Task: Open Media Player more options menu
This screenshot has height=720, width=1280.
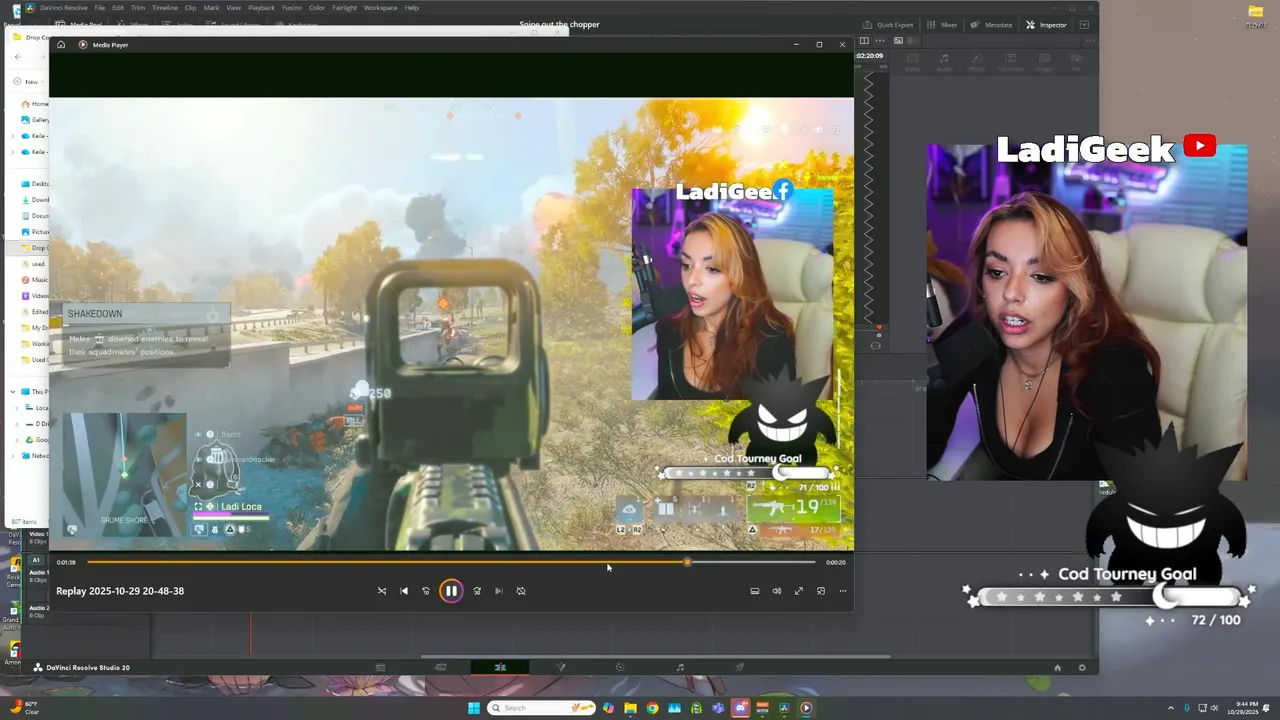Action: click(x=843, y=591)
